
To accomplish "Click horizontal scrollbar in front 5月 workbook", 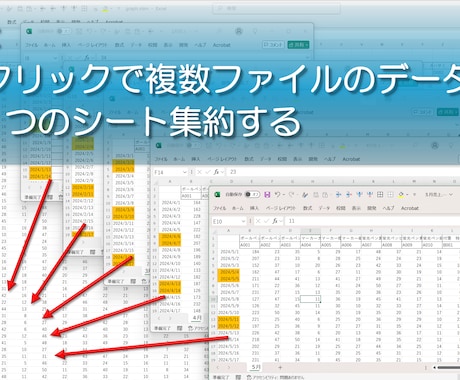I will point(448,367).
